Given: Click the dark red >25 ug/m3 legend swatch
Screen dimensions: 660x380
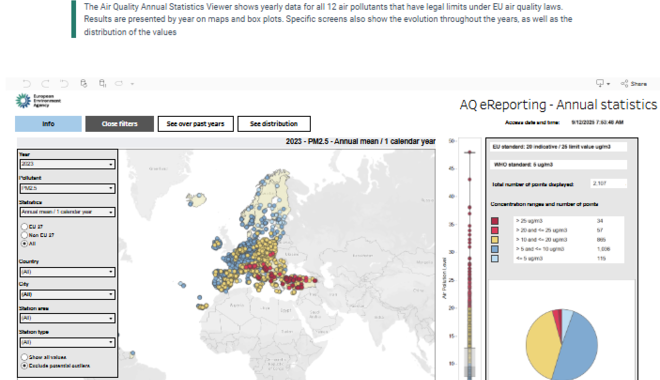Looking at the screenshot, I should pos(495,221).
